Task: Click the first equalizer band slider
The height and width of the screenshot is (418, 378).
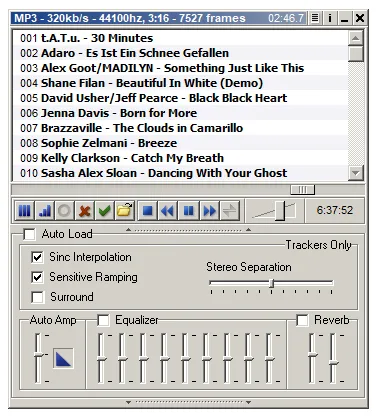Action: (101, 359)
